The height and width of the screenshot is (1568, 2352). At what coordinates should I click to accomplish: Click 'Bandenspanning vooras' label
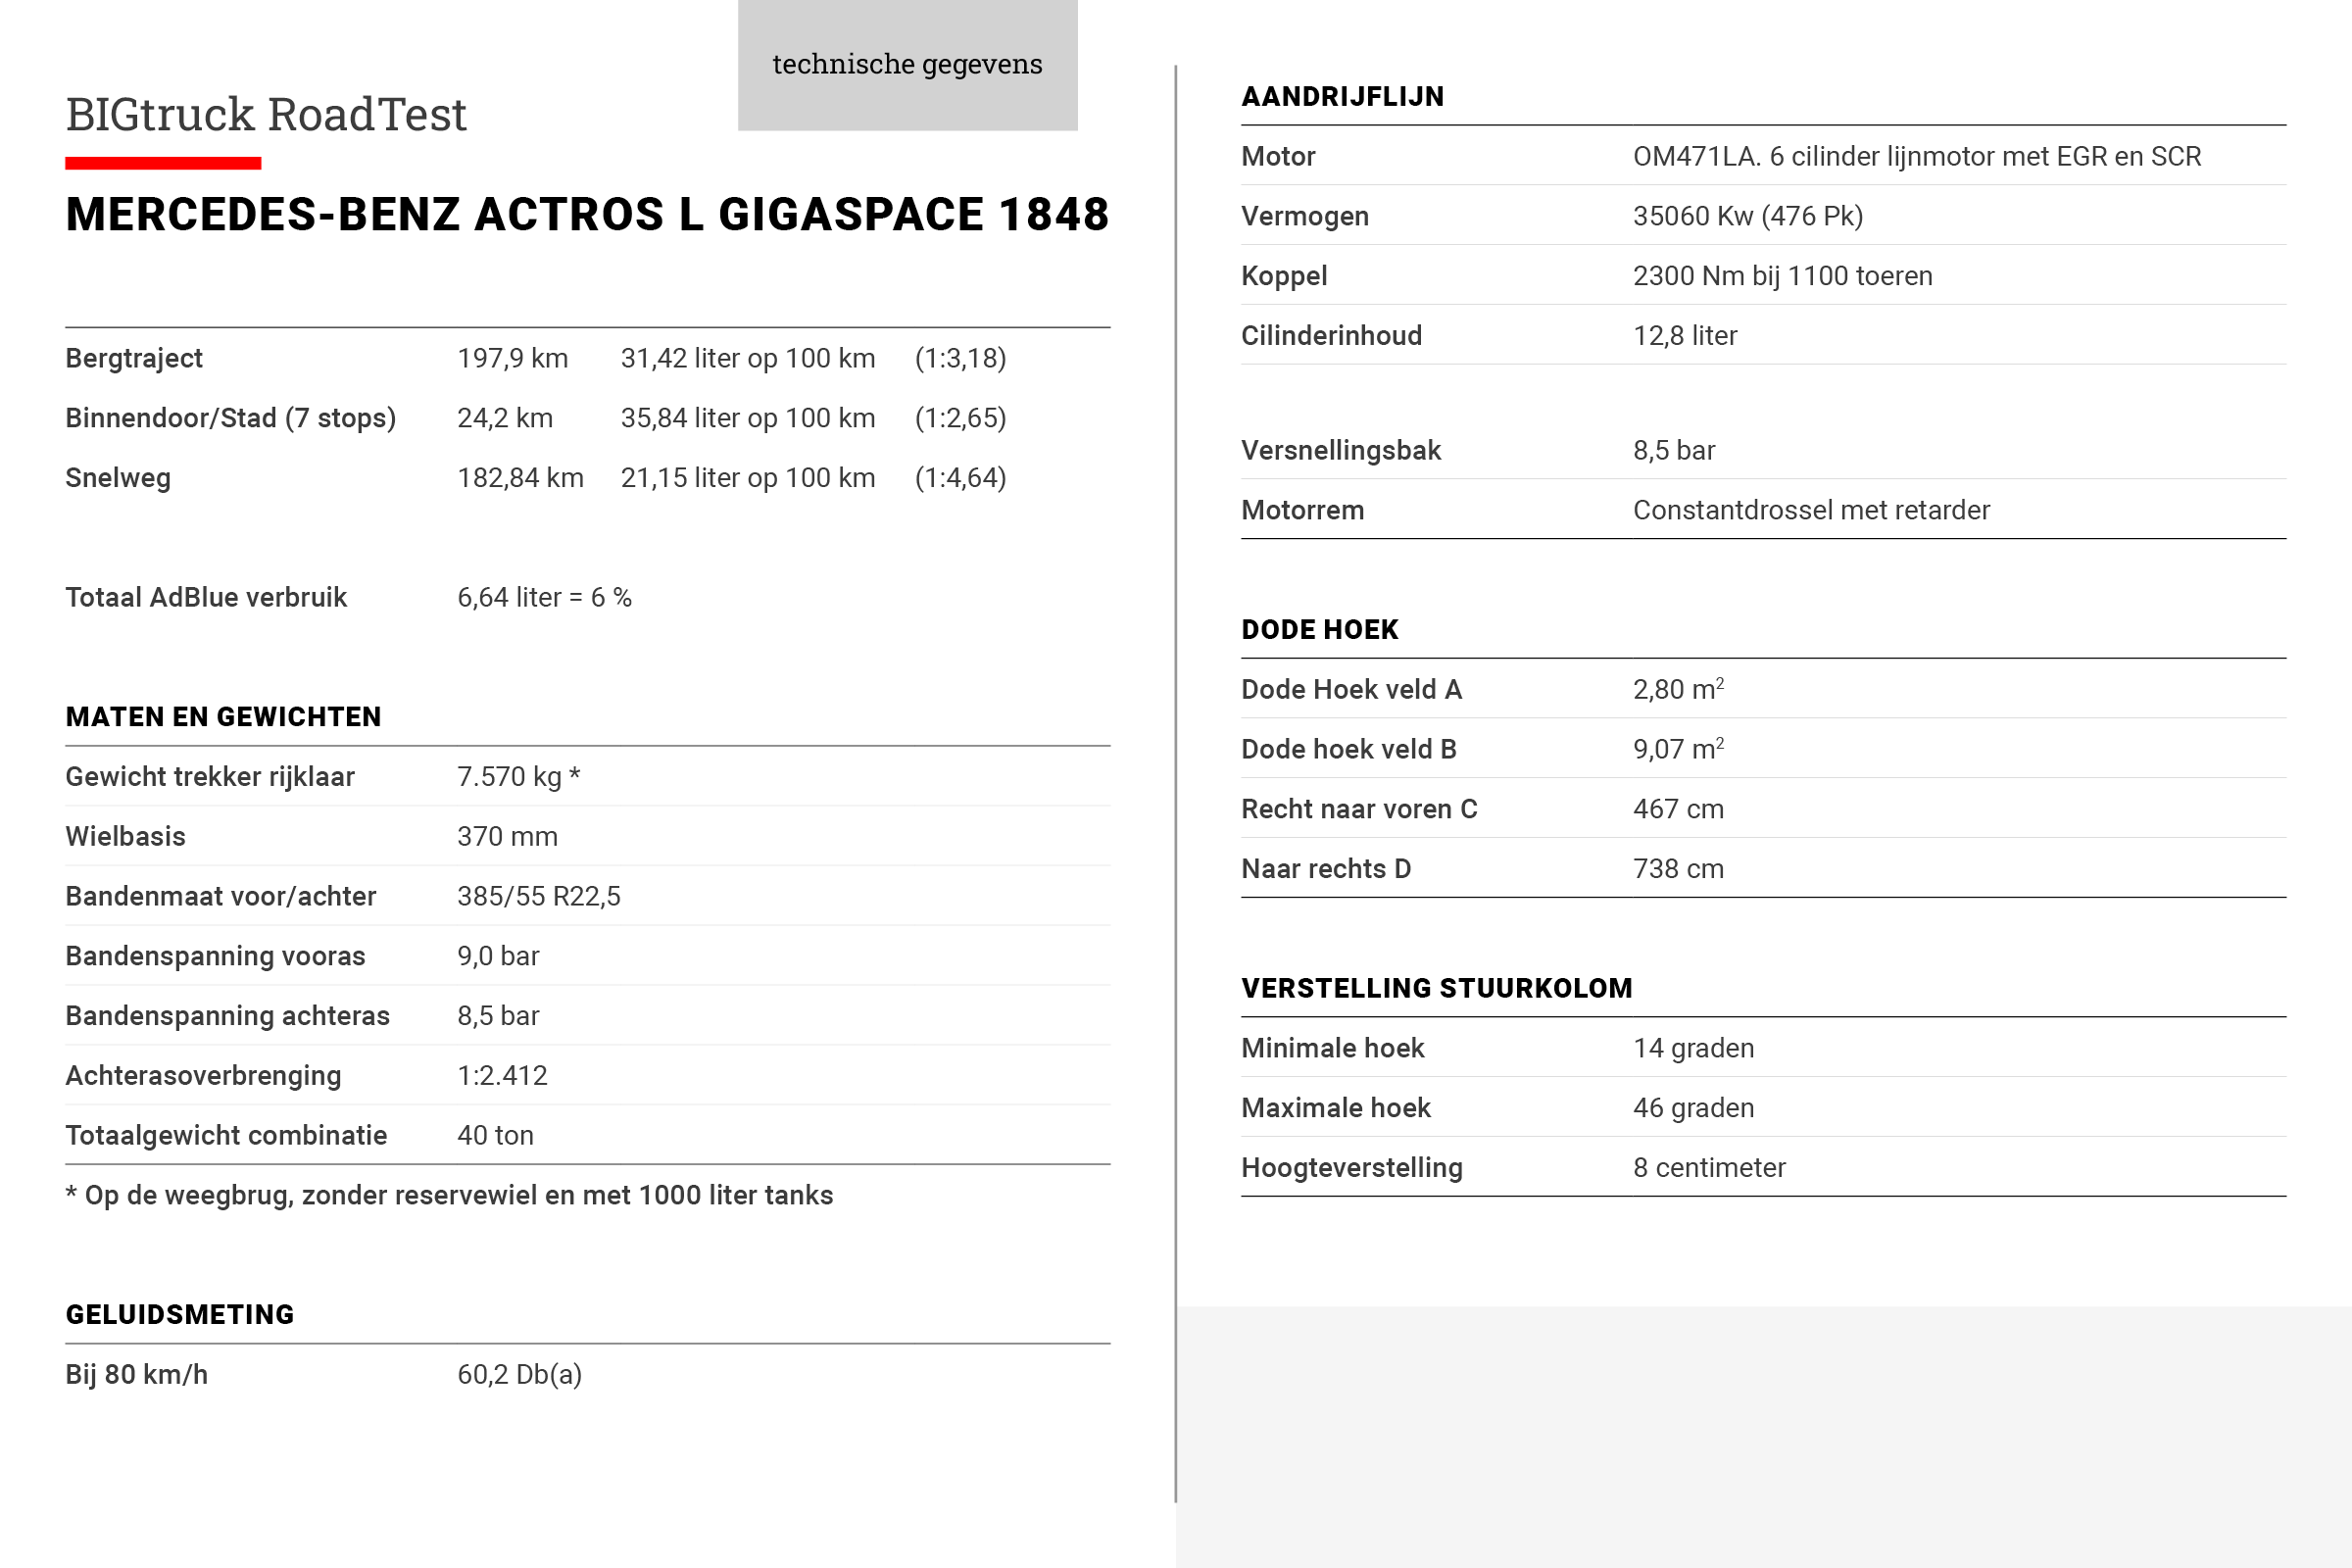point(215,956)
